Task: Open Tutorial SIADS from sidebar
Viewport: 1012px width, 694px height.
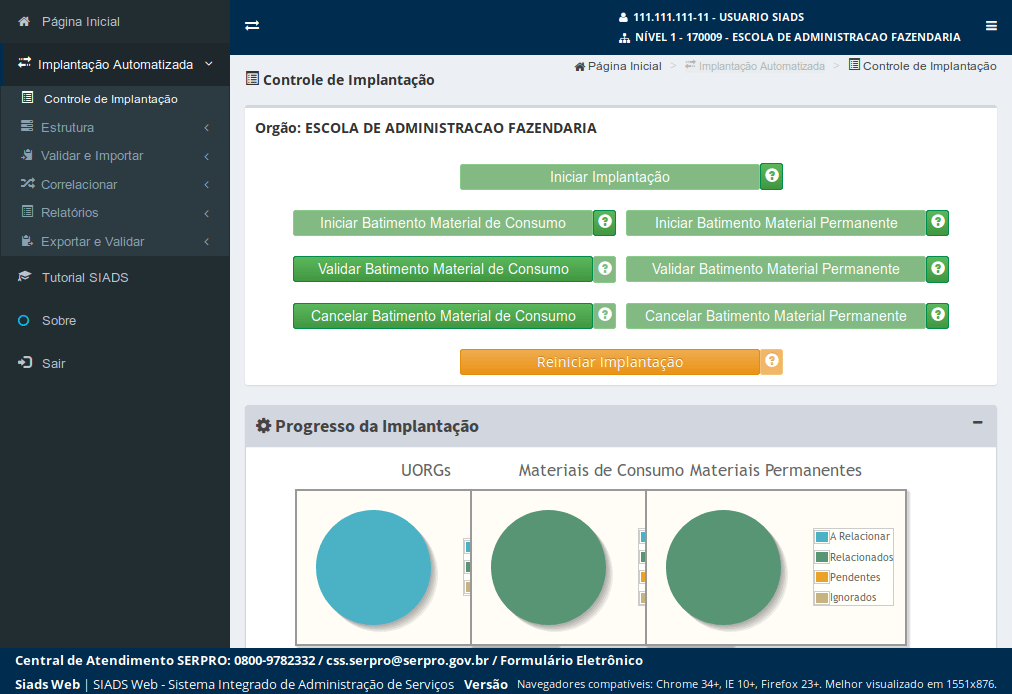Action: click(115, 277)
